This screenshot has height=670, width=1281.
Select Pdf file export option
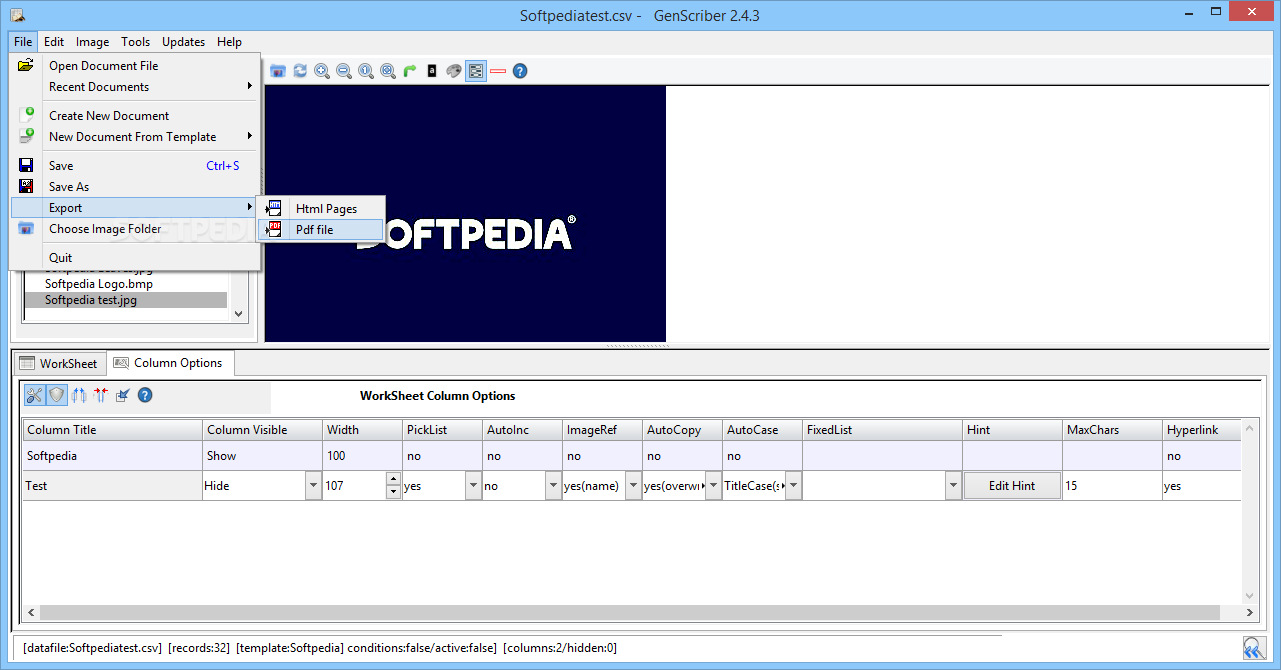point(320,229)
